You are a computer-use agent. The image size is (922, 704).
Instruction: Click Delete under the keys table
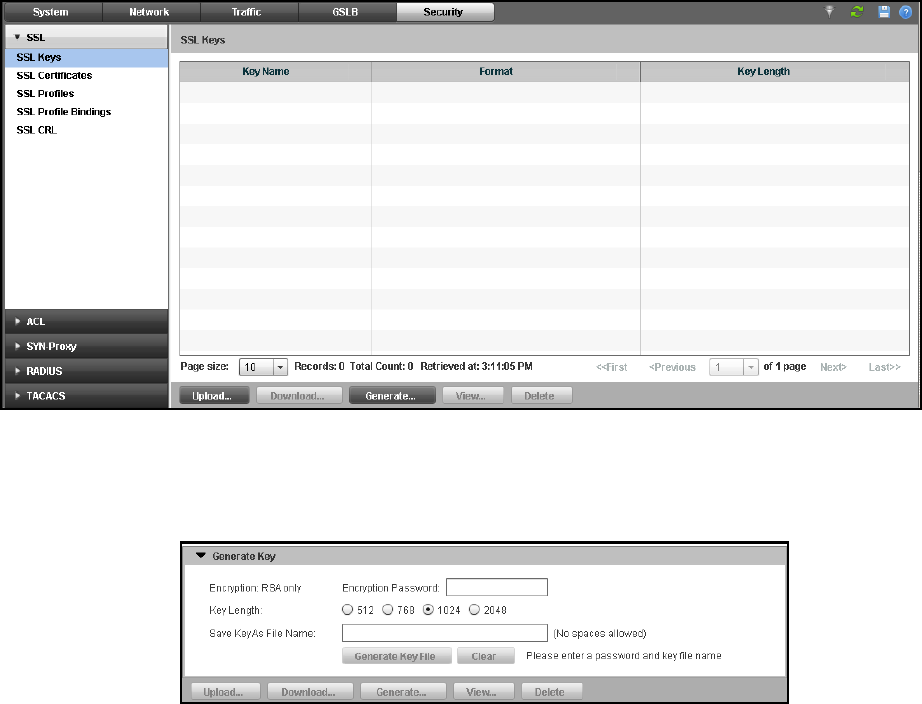(542, 396)
